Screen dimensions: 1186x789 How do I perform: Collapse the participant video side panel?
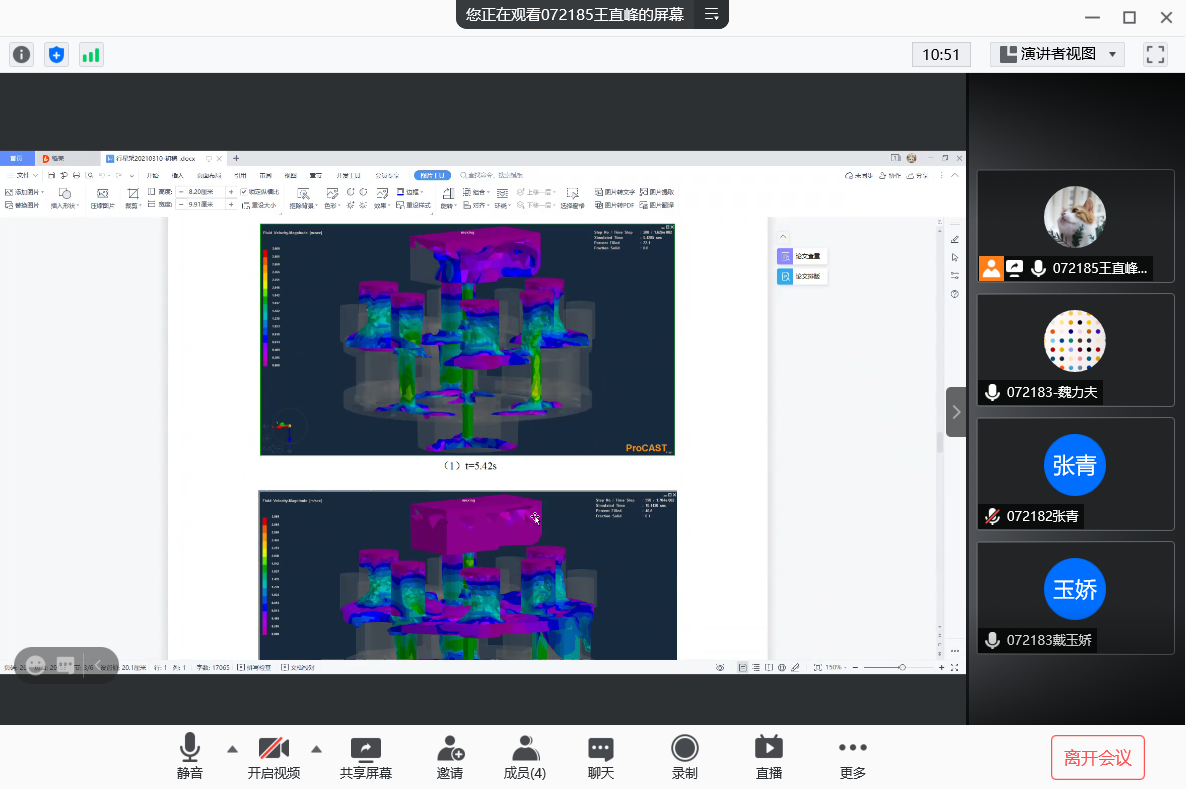(x=956, y=412)
